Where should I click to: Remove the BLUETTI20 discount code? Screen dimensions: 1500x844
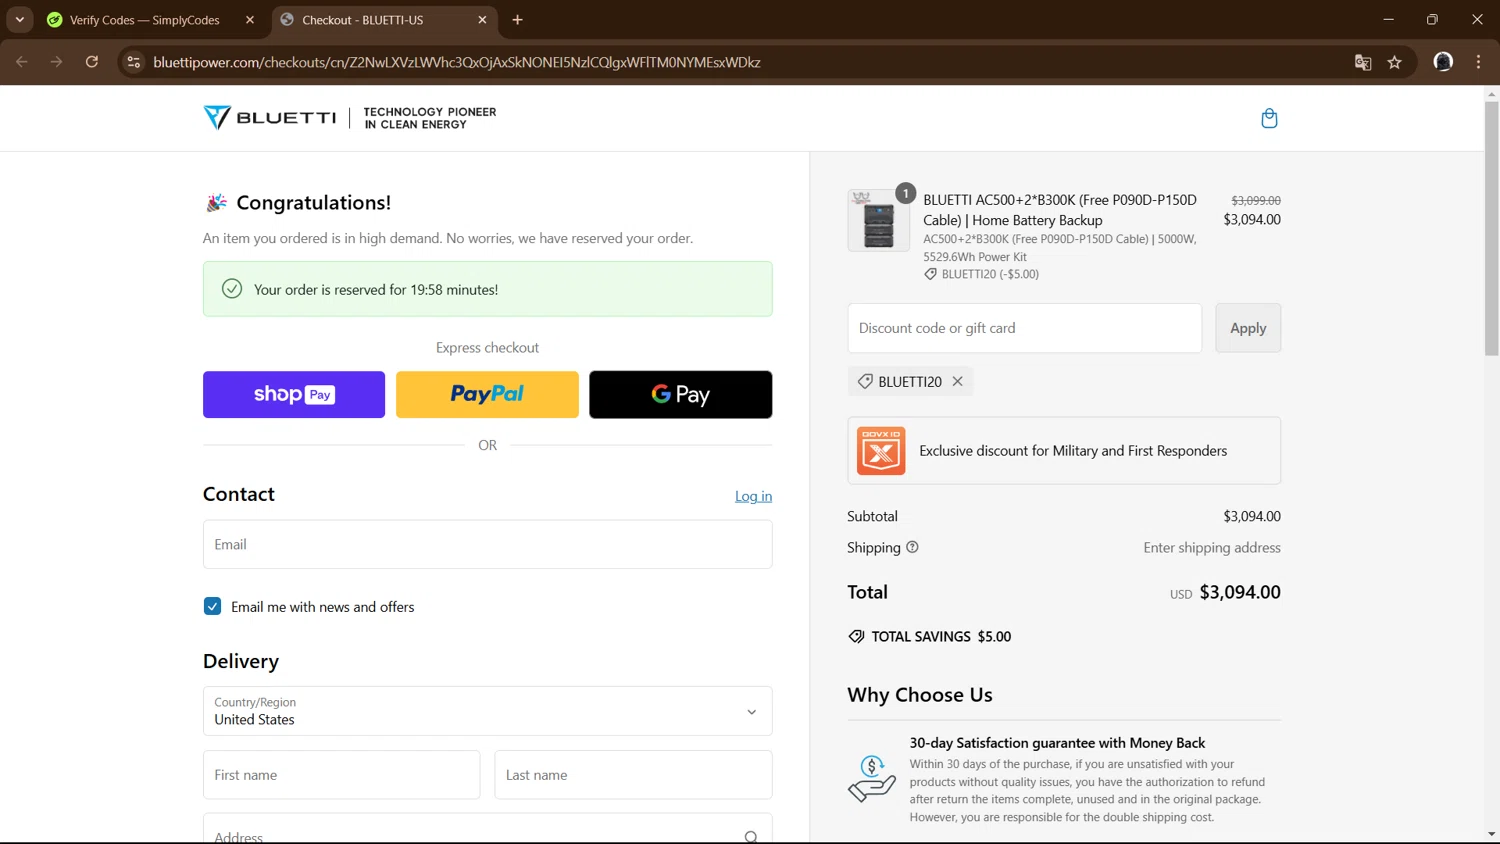point(958,381)
